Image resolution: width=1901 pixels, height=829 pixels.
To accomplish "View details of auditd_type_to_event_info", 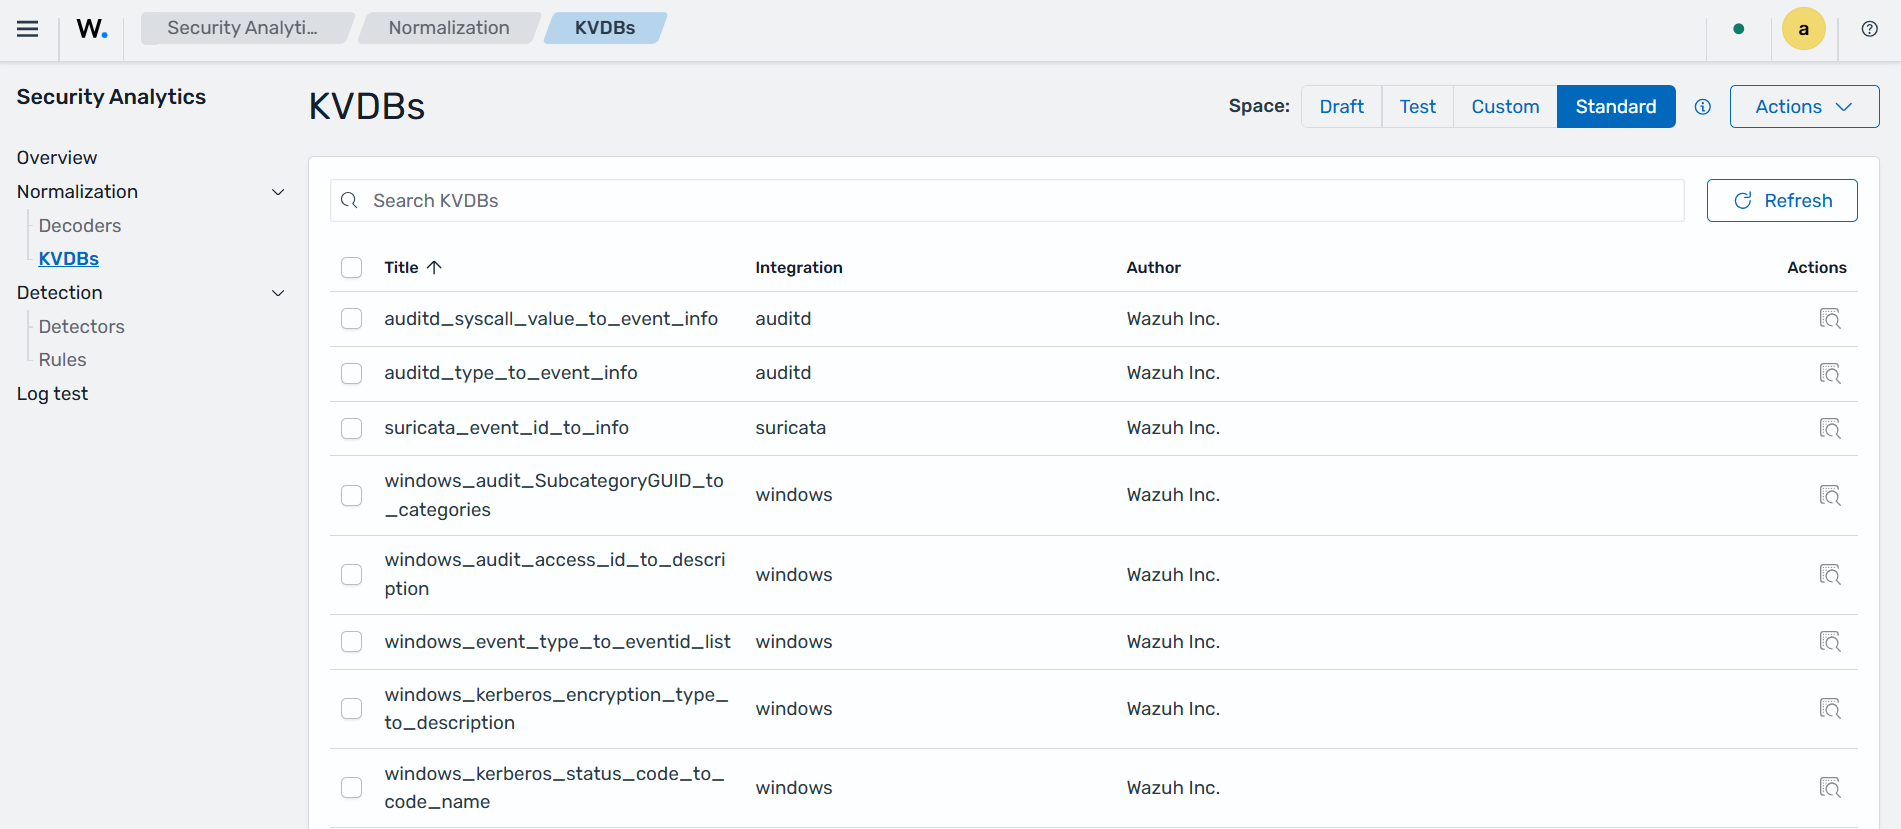I will click(1830, 374).
